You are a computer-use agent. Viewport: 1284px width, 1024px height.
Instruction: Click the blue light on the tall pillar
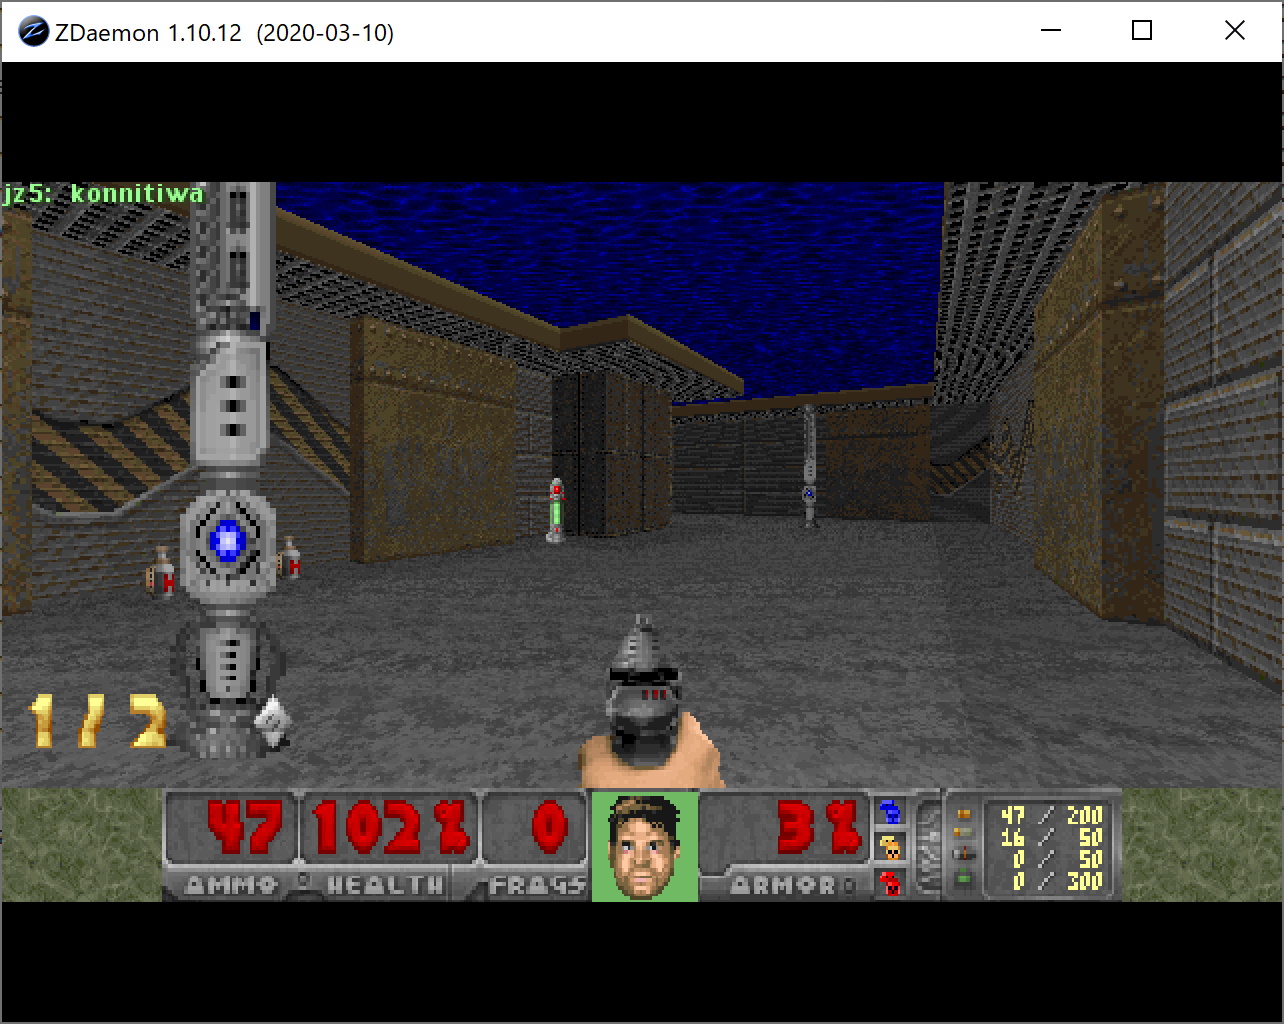228,540
